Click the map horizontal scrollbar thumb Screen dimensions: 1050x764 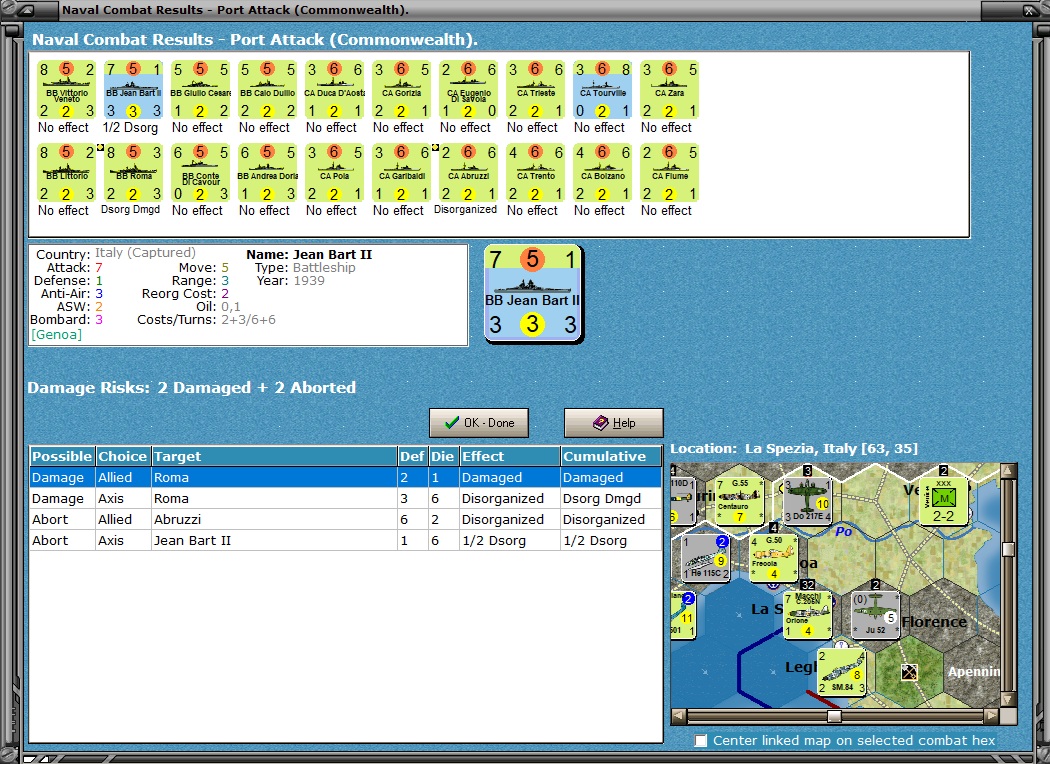(x=834, y=716)
